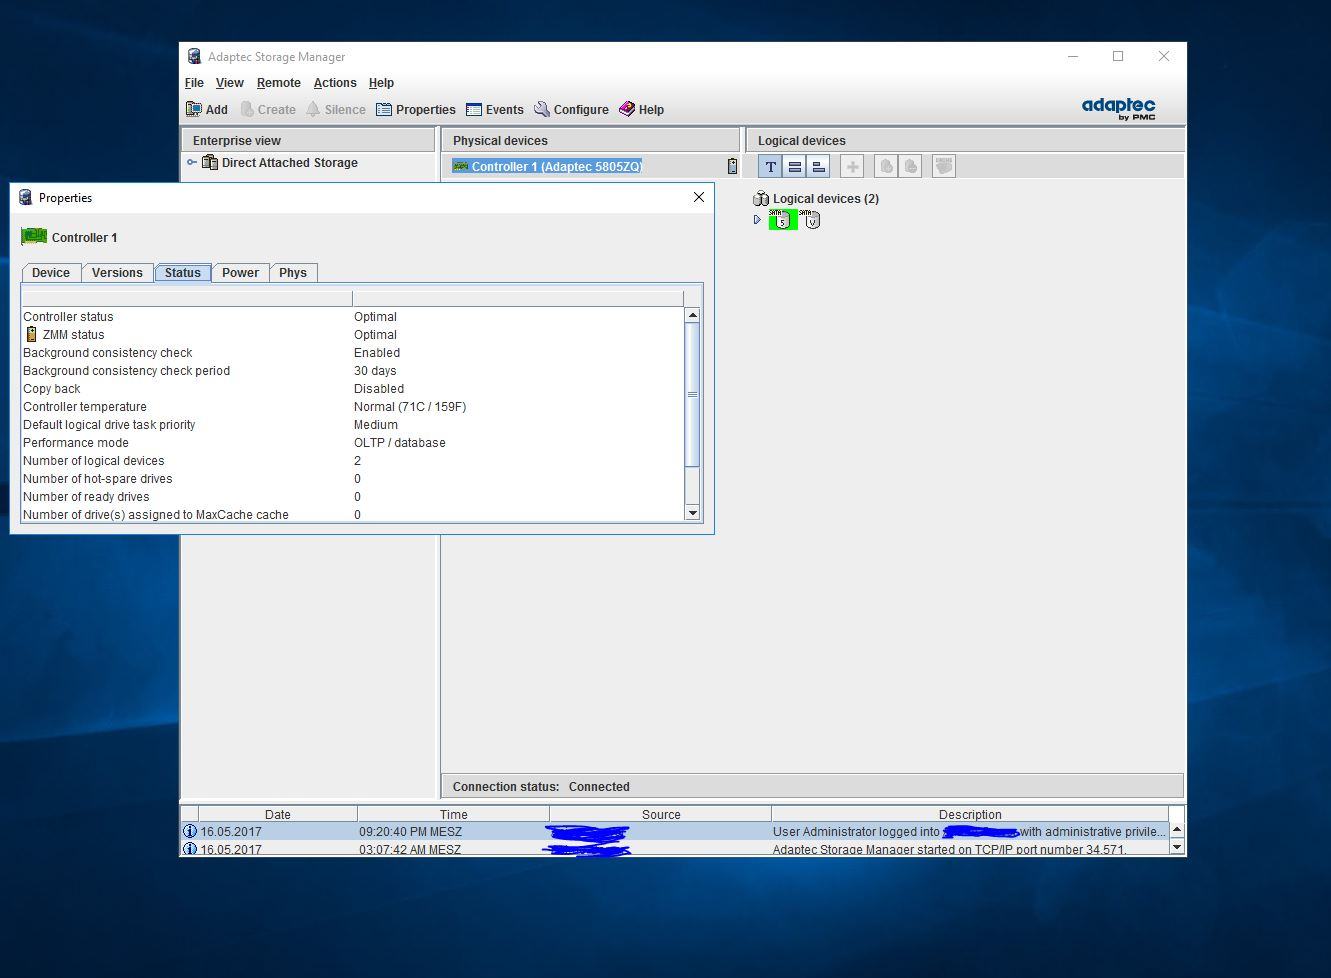Select the full size capacity view icon
This screenshot has width=1331, height=978.
point(794,166)
